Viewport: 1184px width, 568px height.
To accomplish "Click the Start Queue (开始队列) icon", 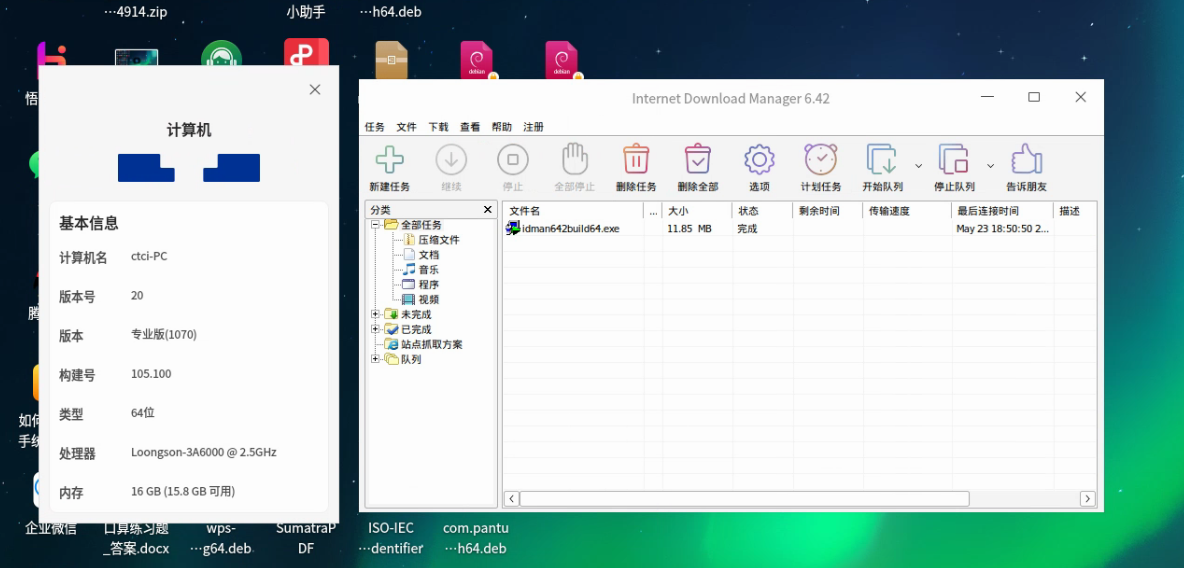I will point(881,160).
